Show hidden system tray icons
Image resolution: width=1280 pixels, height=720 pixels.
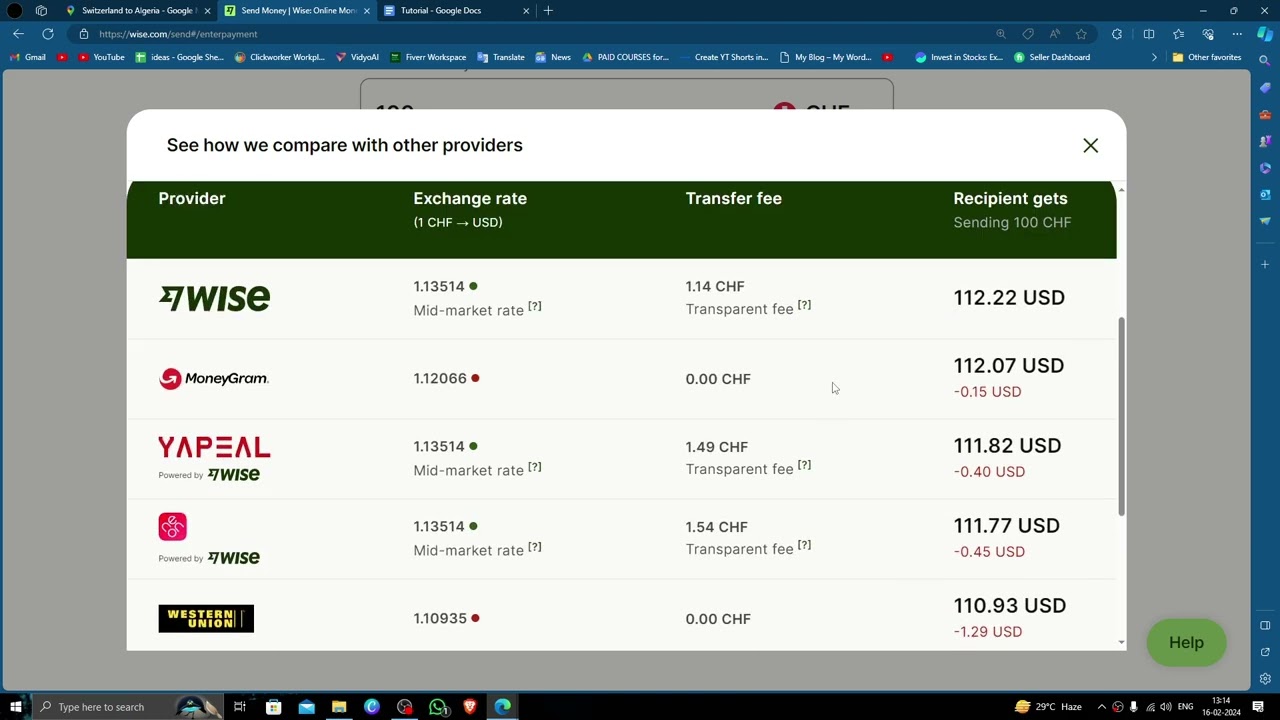coord(1101,707)
